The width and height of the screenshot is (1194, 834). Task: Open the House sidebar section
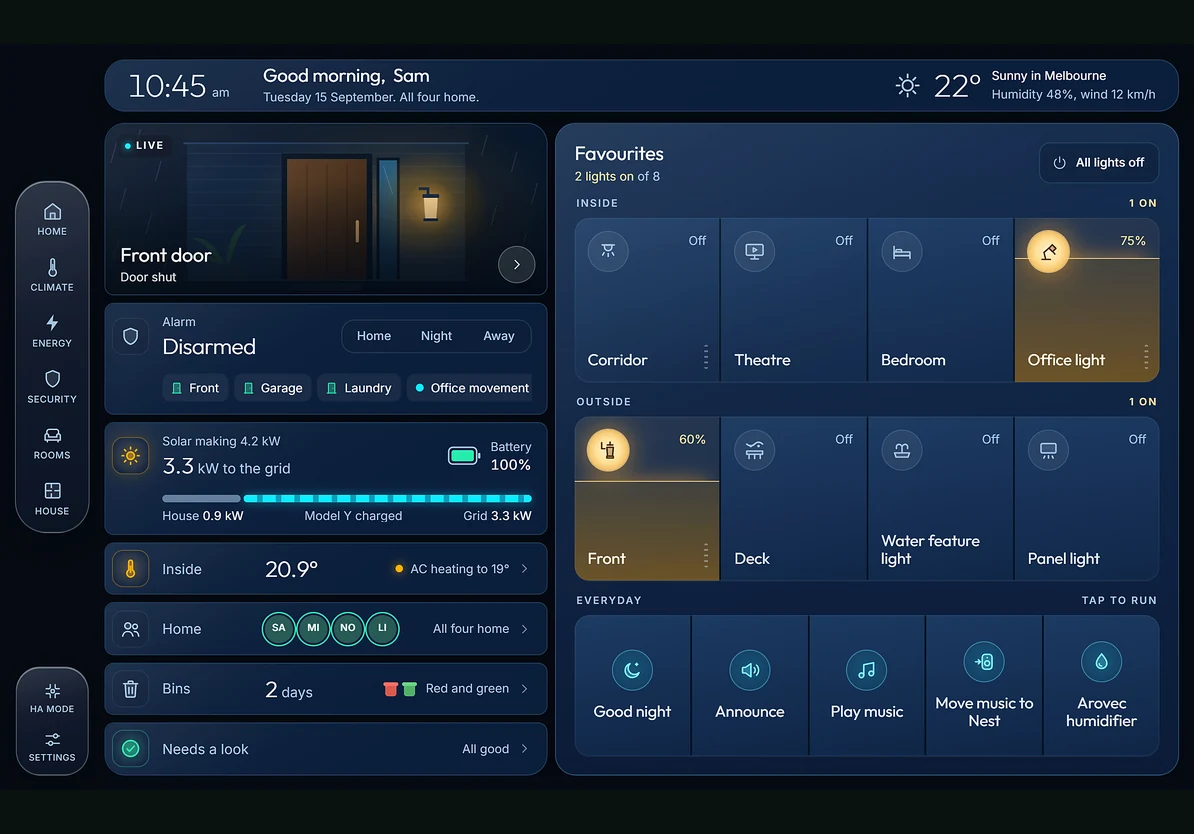(x=52, y=499)
